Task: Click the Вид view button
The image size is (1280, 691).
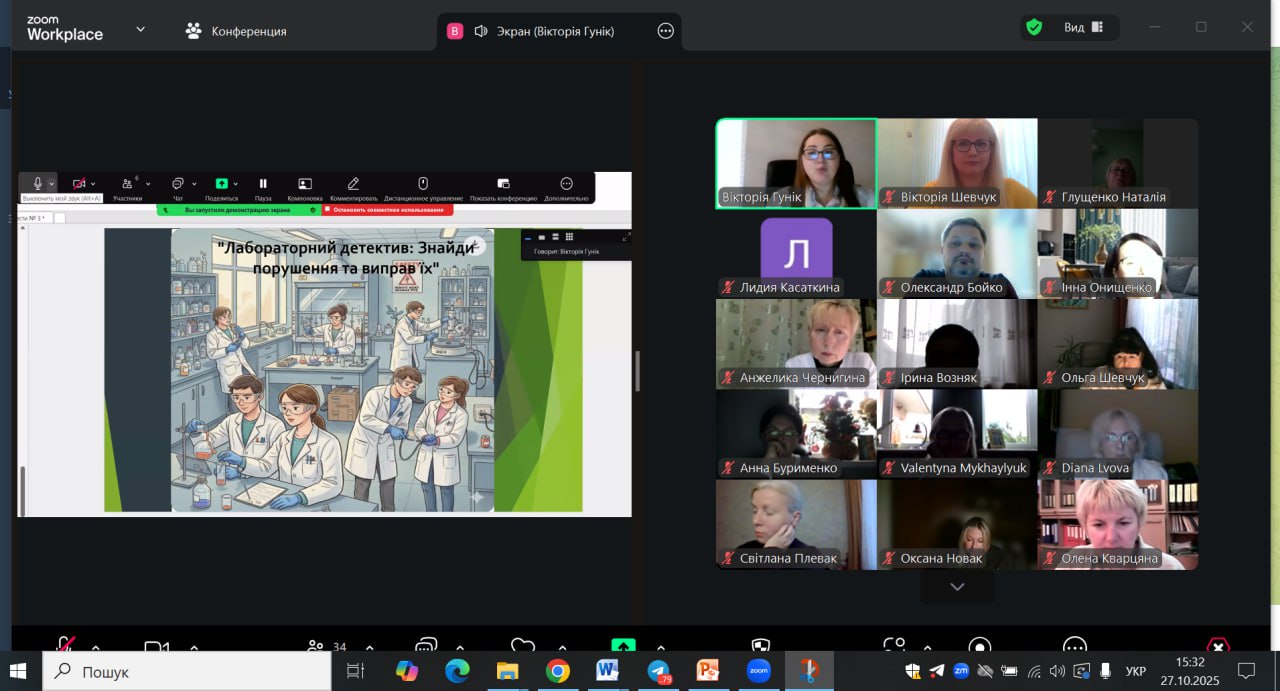Action: tap(1084, 28)
